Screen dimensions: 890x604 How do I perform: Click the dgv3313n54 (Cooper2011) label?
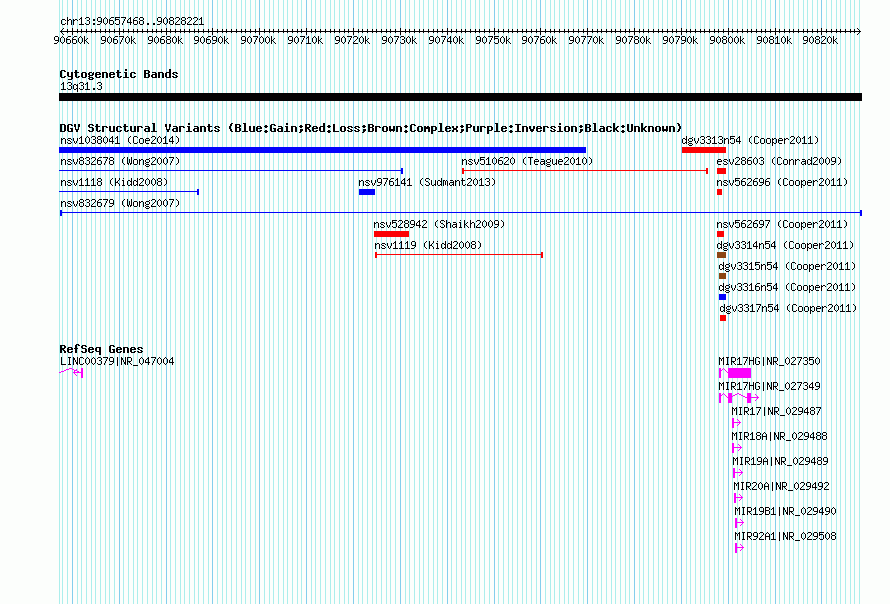pos(750,140)
